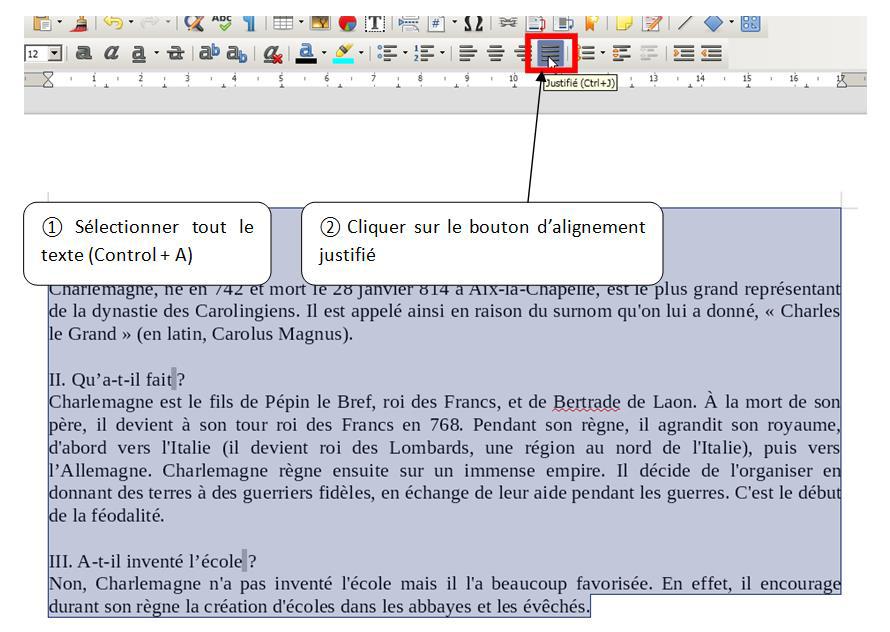Align text to the left
Screen dimensions: 890x632
pyautogui.click(x=467, y=54)
